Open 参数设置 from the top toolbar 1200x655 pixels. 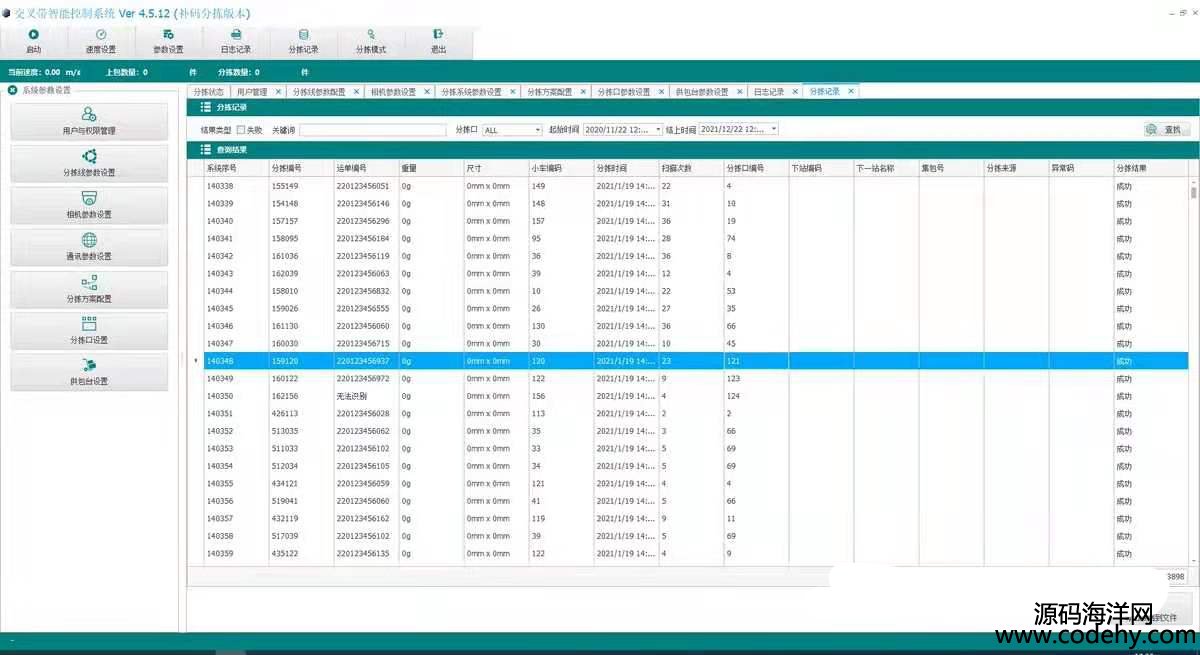tap(168, 41)
